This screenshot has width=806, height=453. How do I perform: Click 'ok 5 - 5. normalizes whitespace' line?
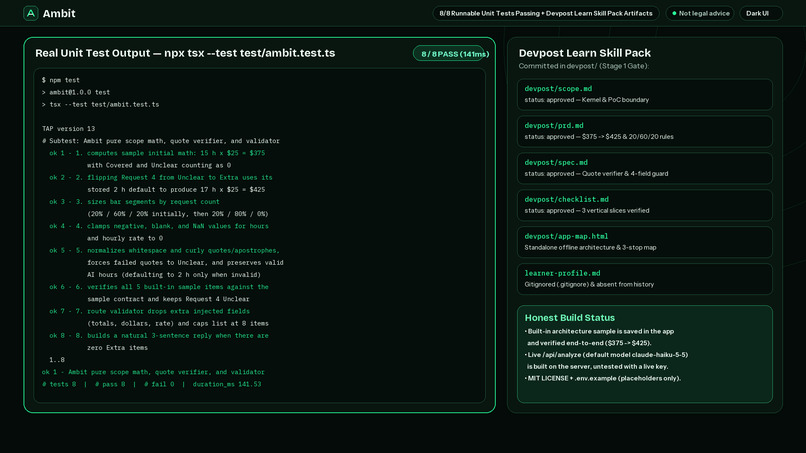coord(164,250)
